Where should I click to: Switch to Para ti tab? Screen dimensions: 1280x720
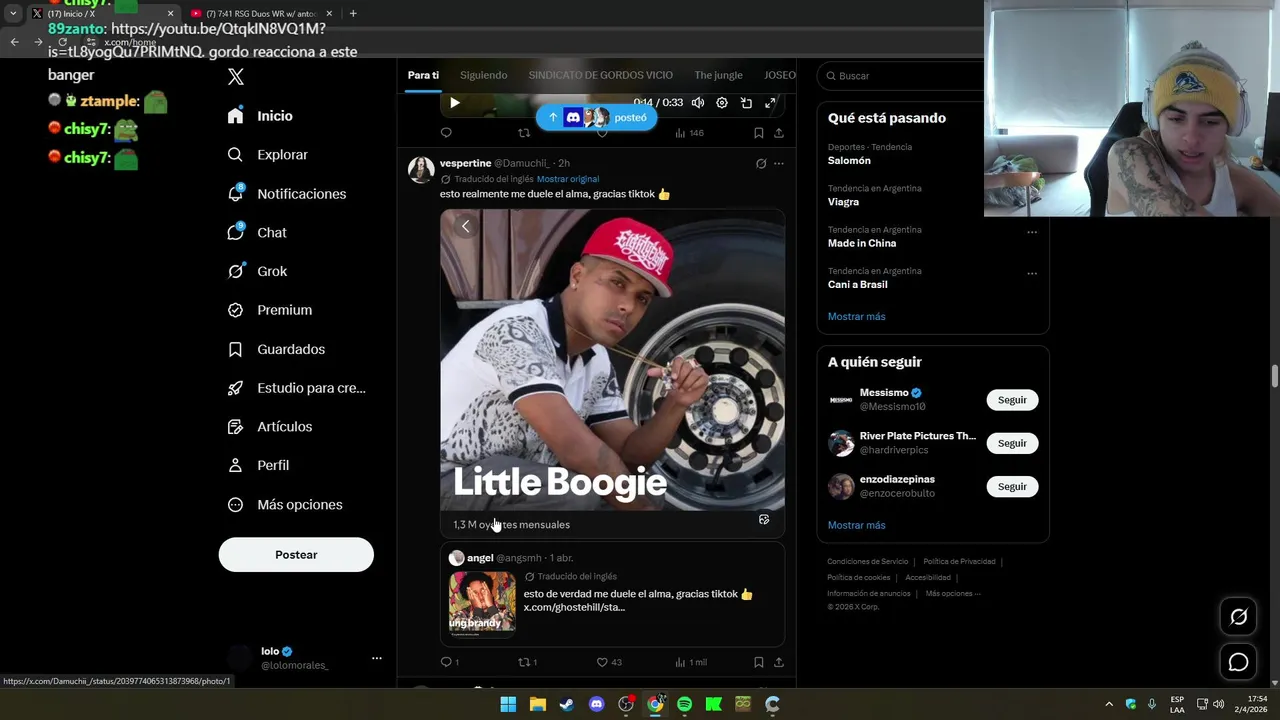click(x=423, y=75)
